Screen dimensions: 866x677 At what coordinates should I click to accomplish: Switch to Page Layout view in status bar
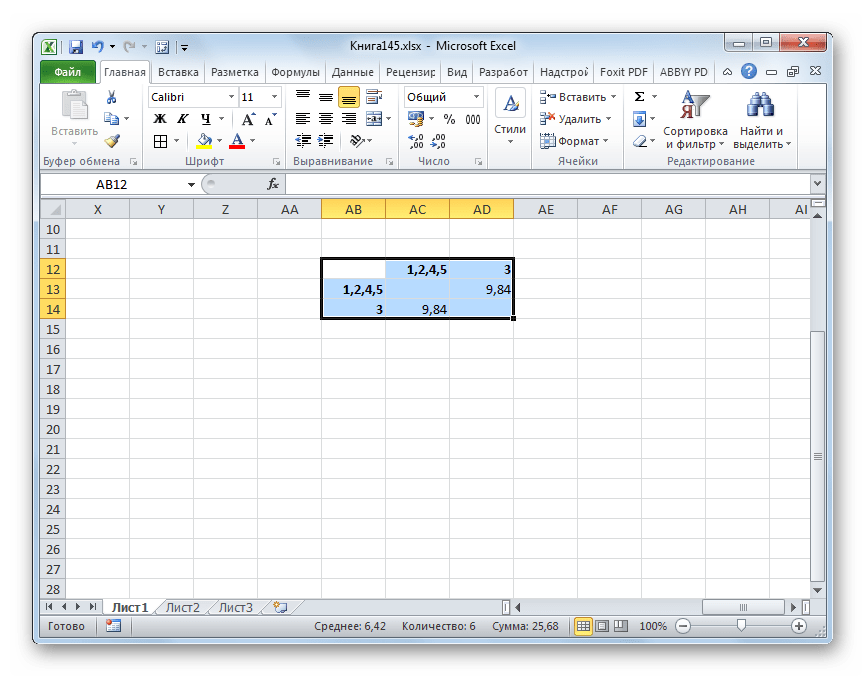(x=603, y=626)
